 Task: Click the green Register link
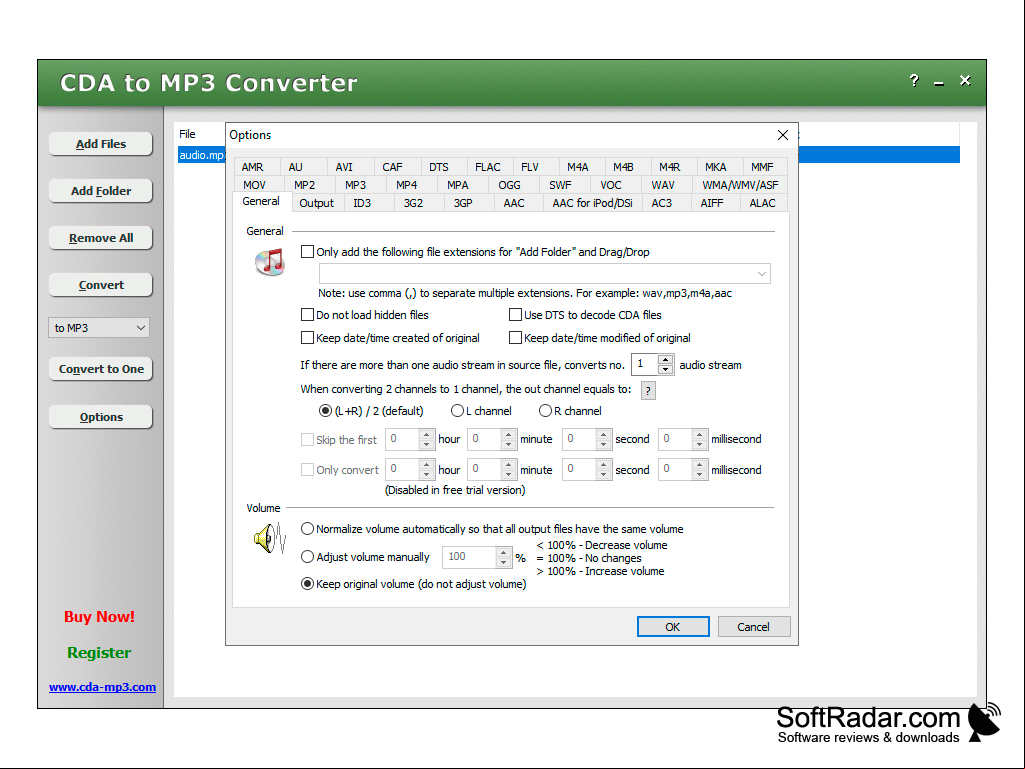(99, 653)
